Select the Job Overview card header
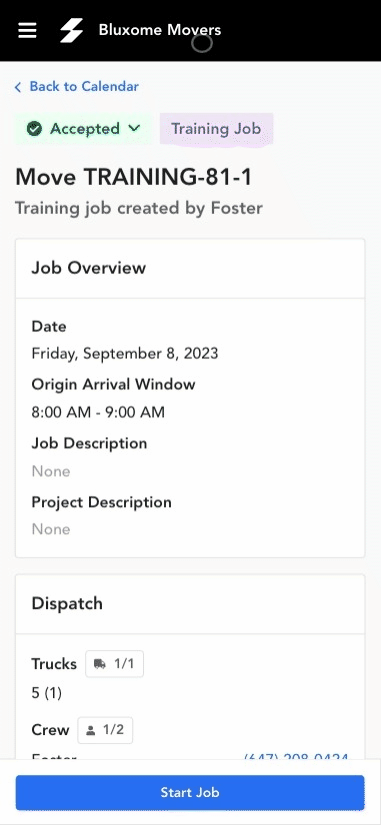Viewport: 381px width, 825px height. click(x=190, y=268)
